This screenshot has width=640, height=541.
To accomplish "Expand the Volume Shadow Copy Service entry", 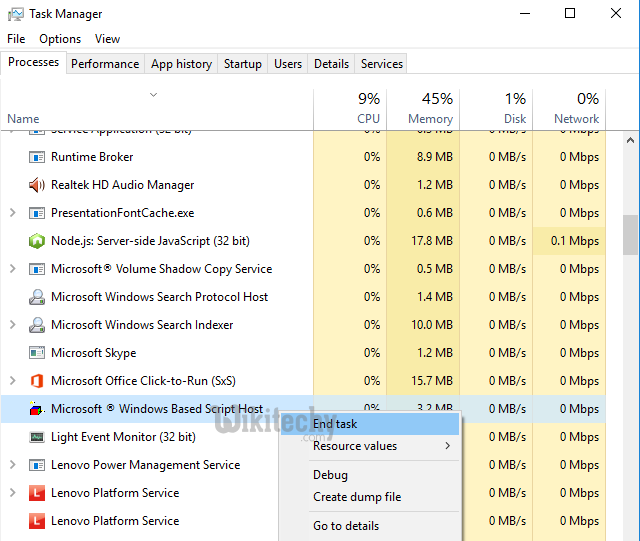I will [x=12, y=269].
